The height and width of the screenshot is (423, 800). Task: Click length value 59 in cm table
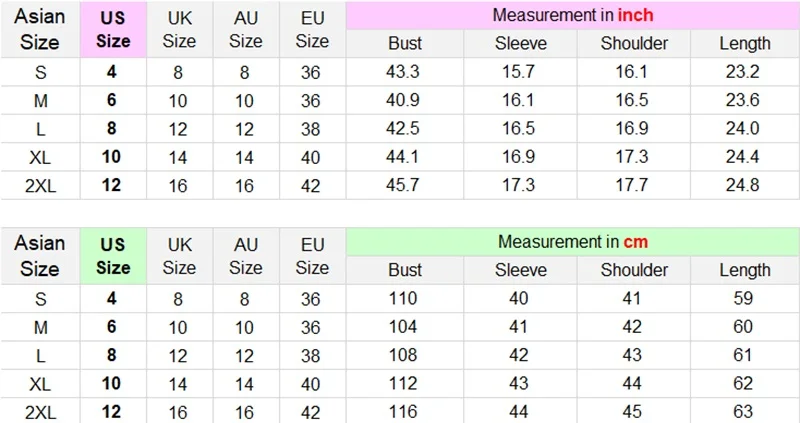(744, 298)
